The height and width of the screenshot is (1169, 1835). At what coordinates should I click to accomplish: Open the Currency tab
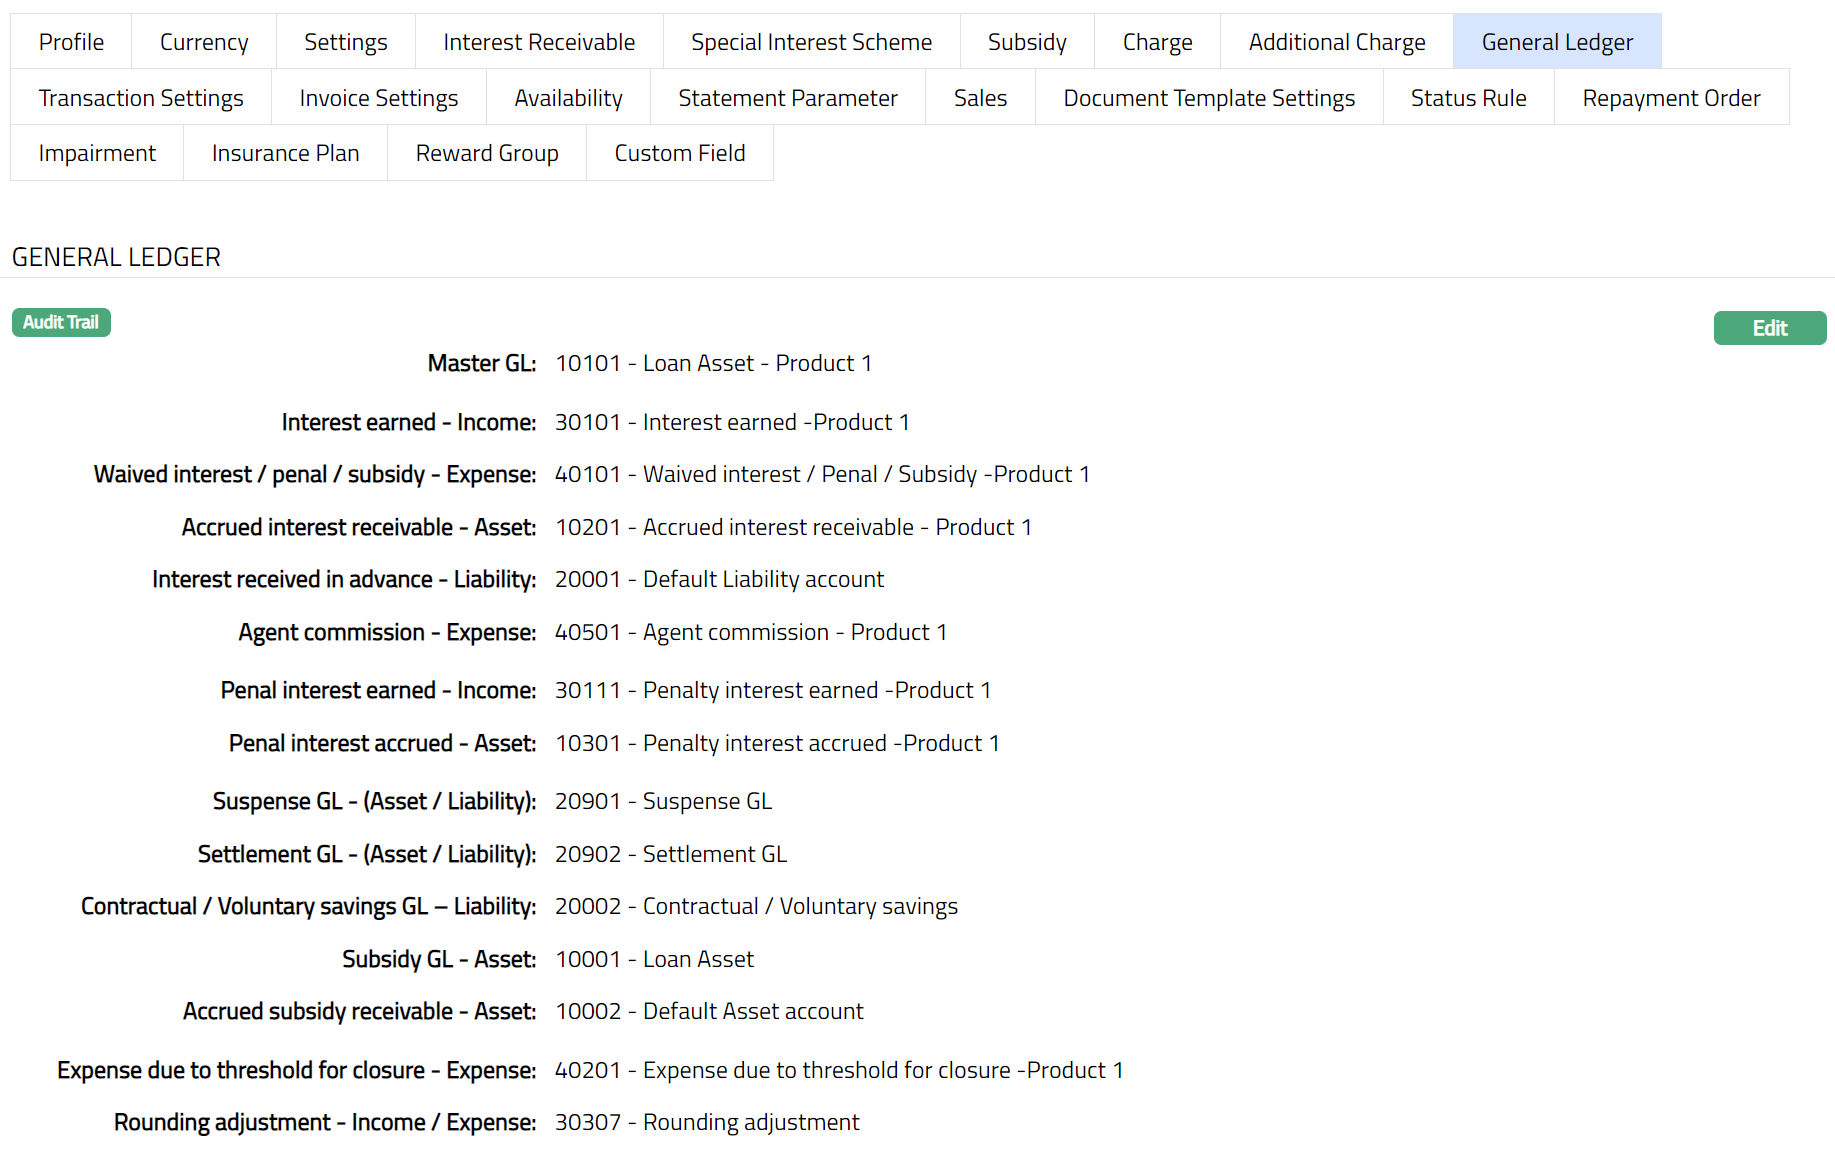(x=204, y=42)
